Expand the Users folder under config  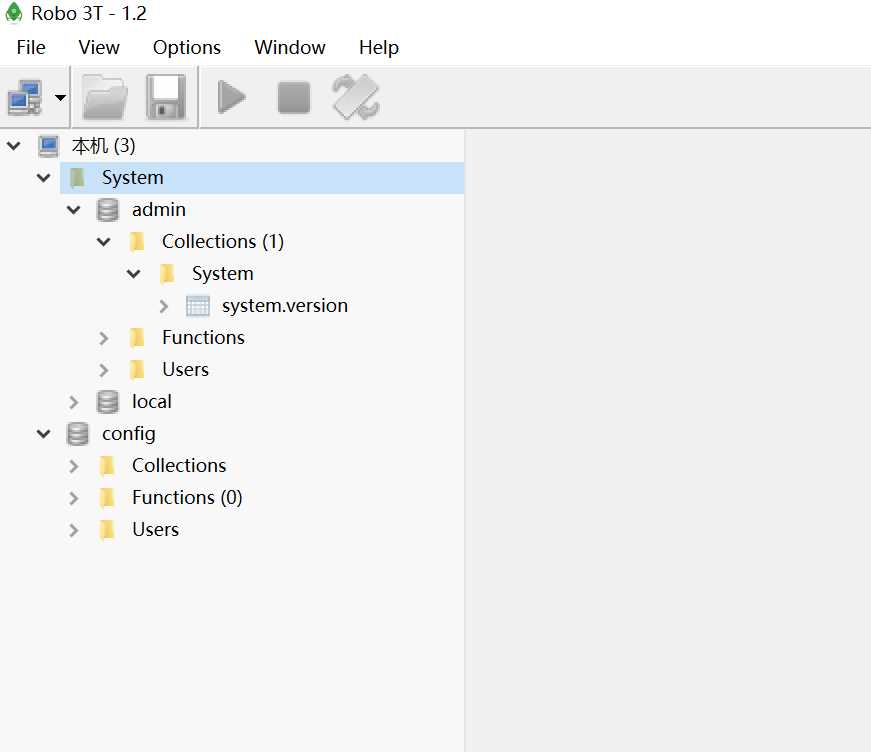pyautogui.click(x=73, y=530)
